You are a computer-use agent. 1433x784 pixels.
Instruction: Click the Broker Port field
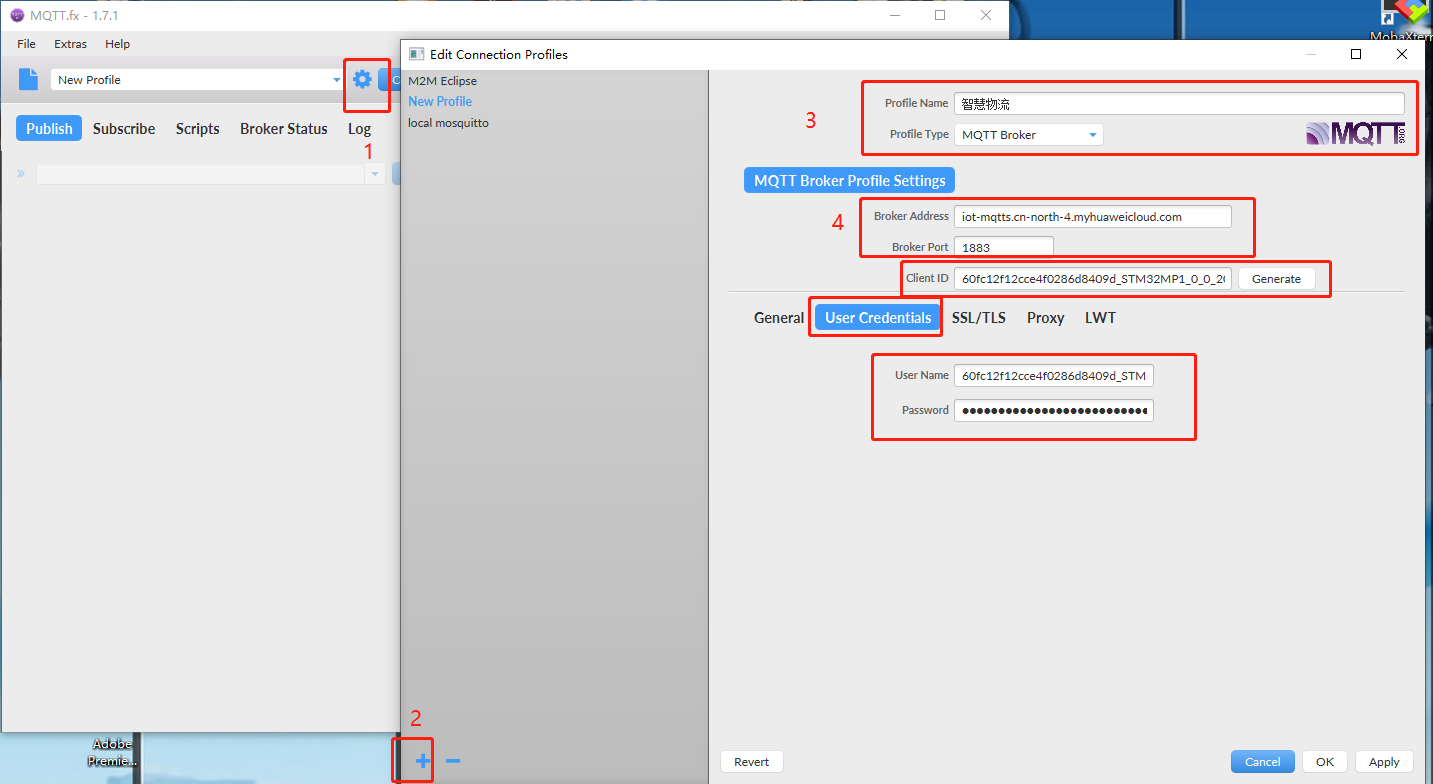click(1004, 247)
